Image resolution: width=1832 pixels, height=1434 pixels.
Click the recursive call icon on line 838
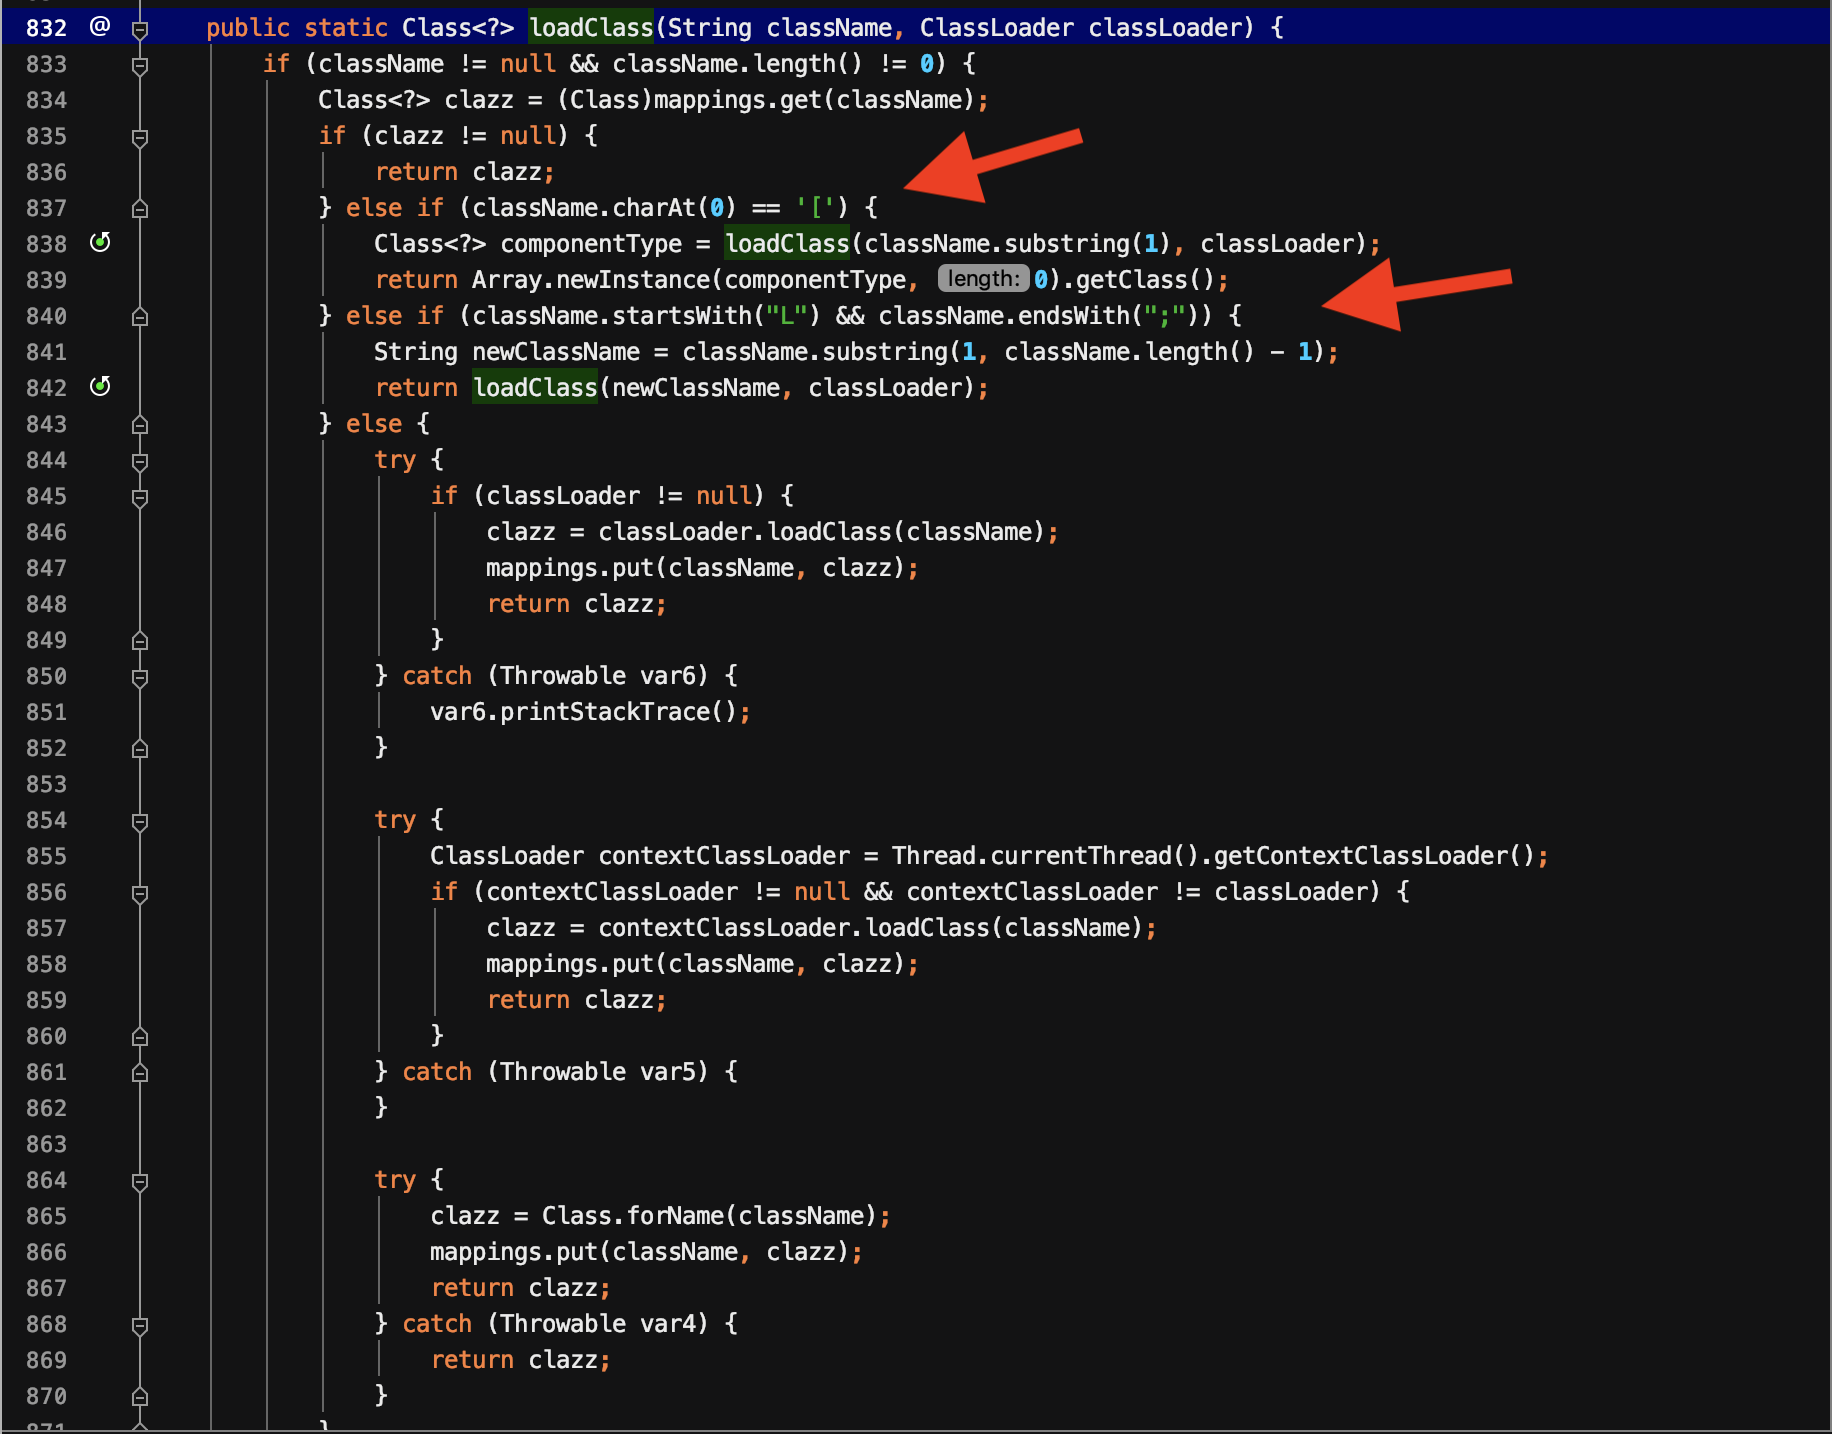100,243
